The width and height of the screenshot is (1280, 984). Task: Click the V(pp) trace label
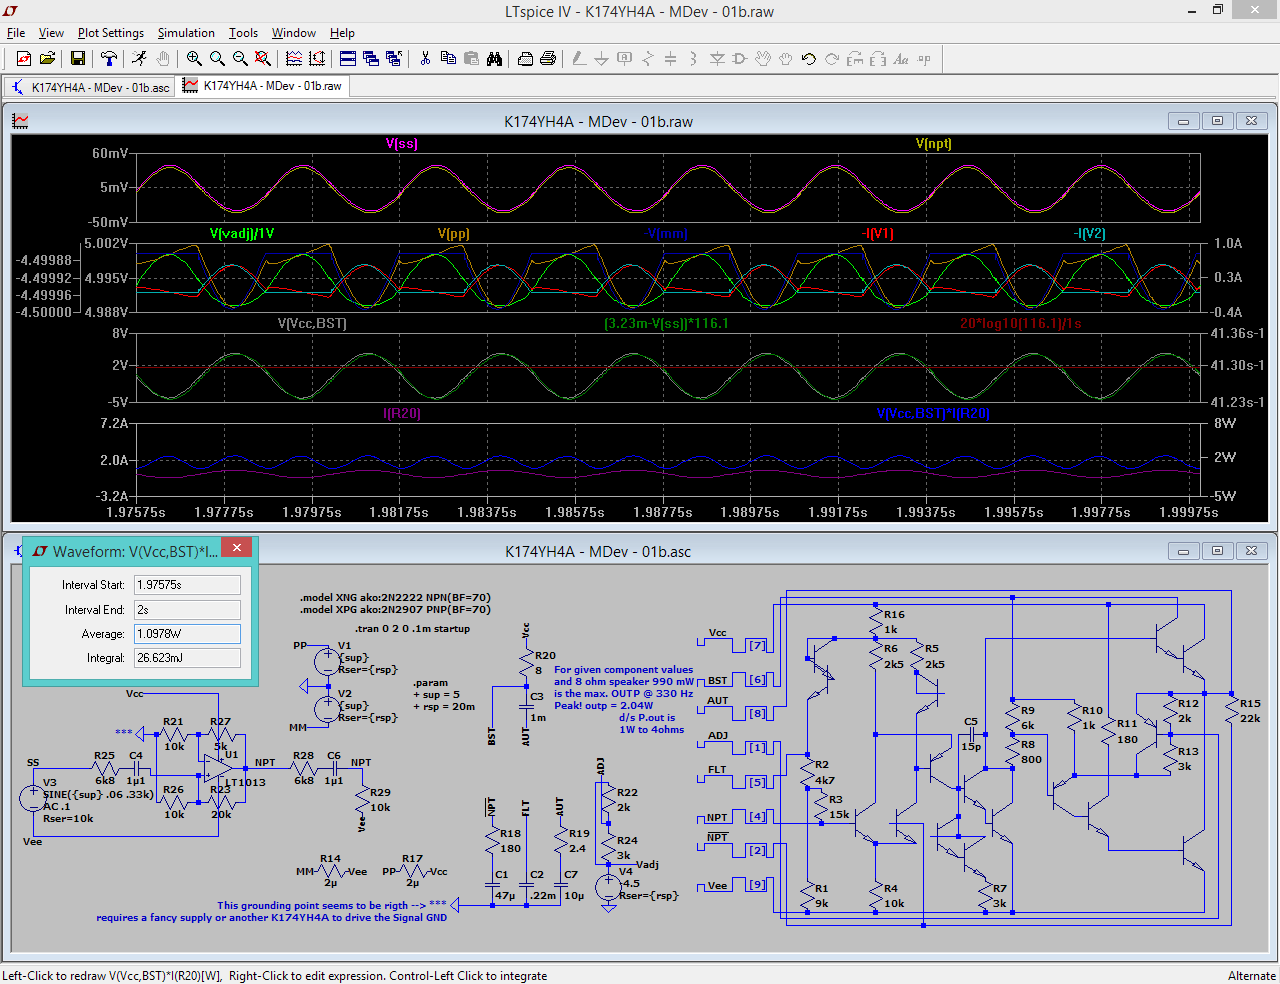coord(454,234)
